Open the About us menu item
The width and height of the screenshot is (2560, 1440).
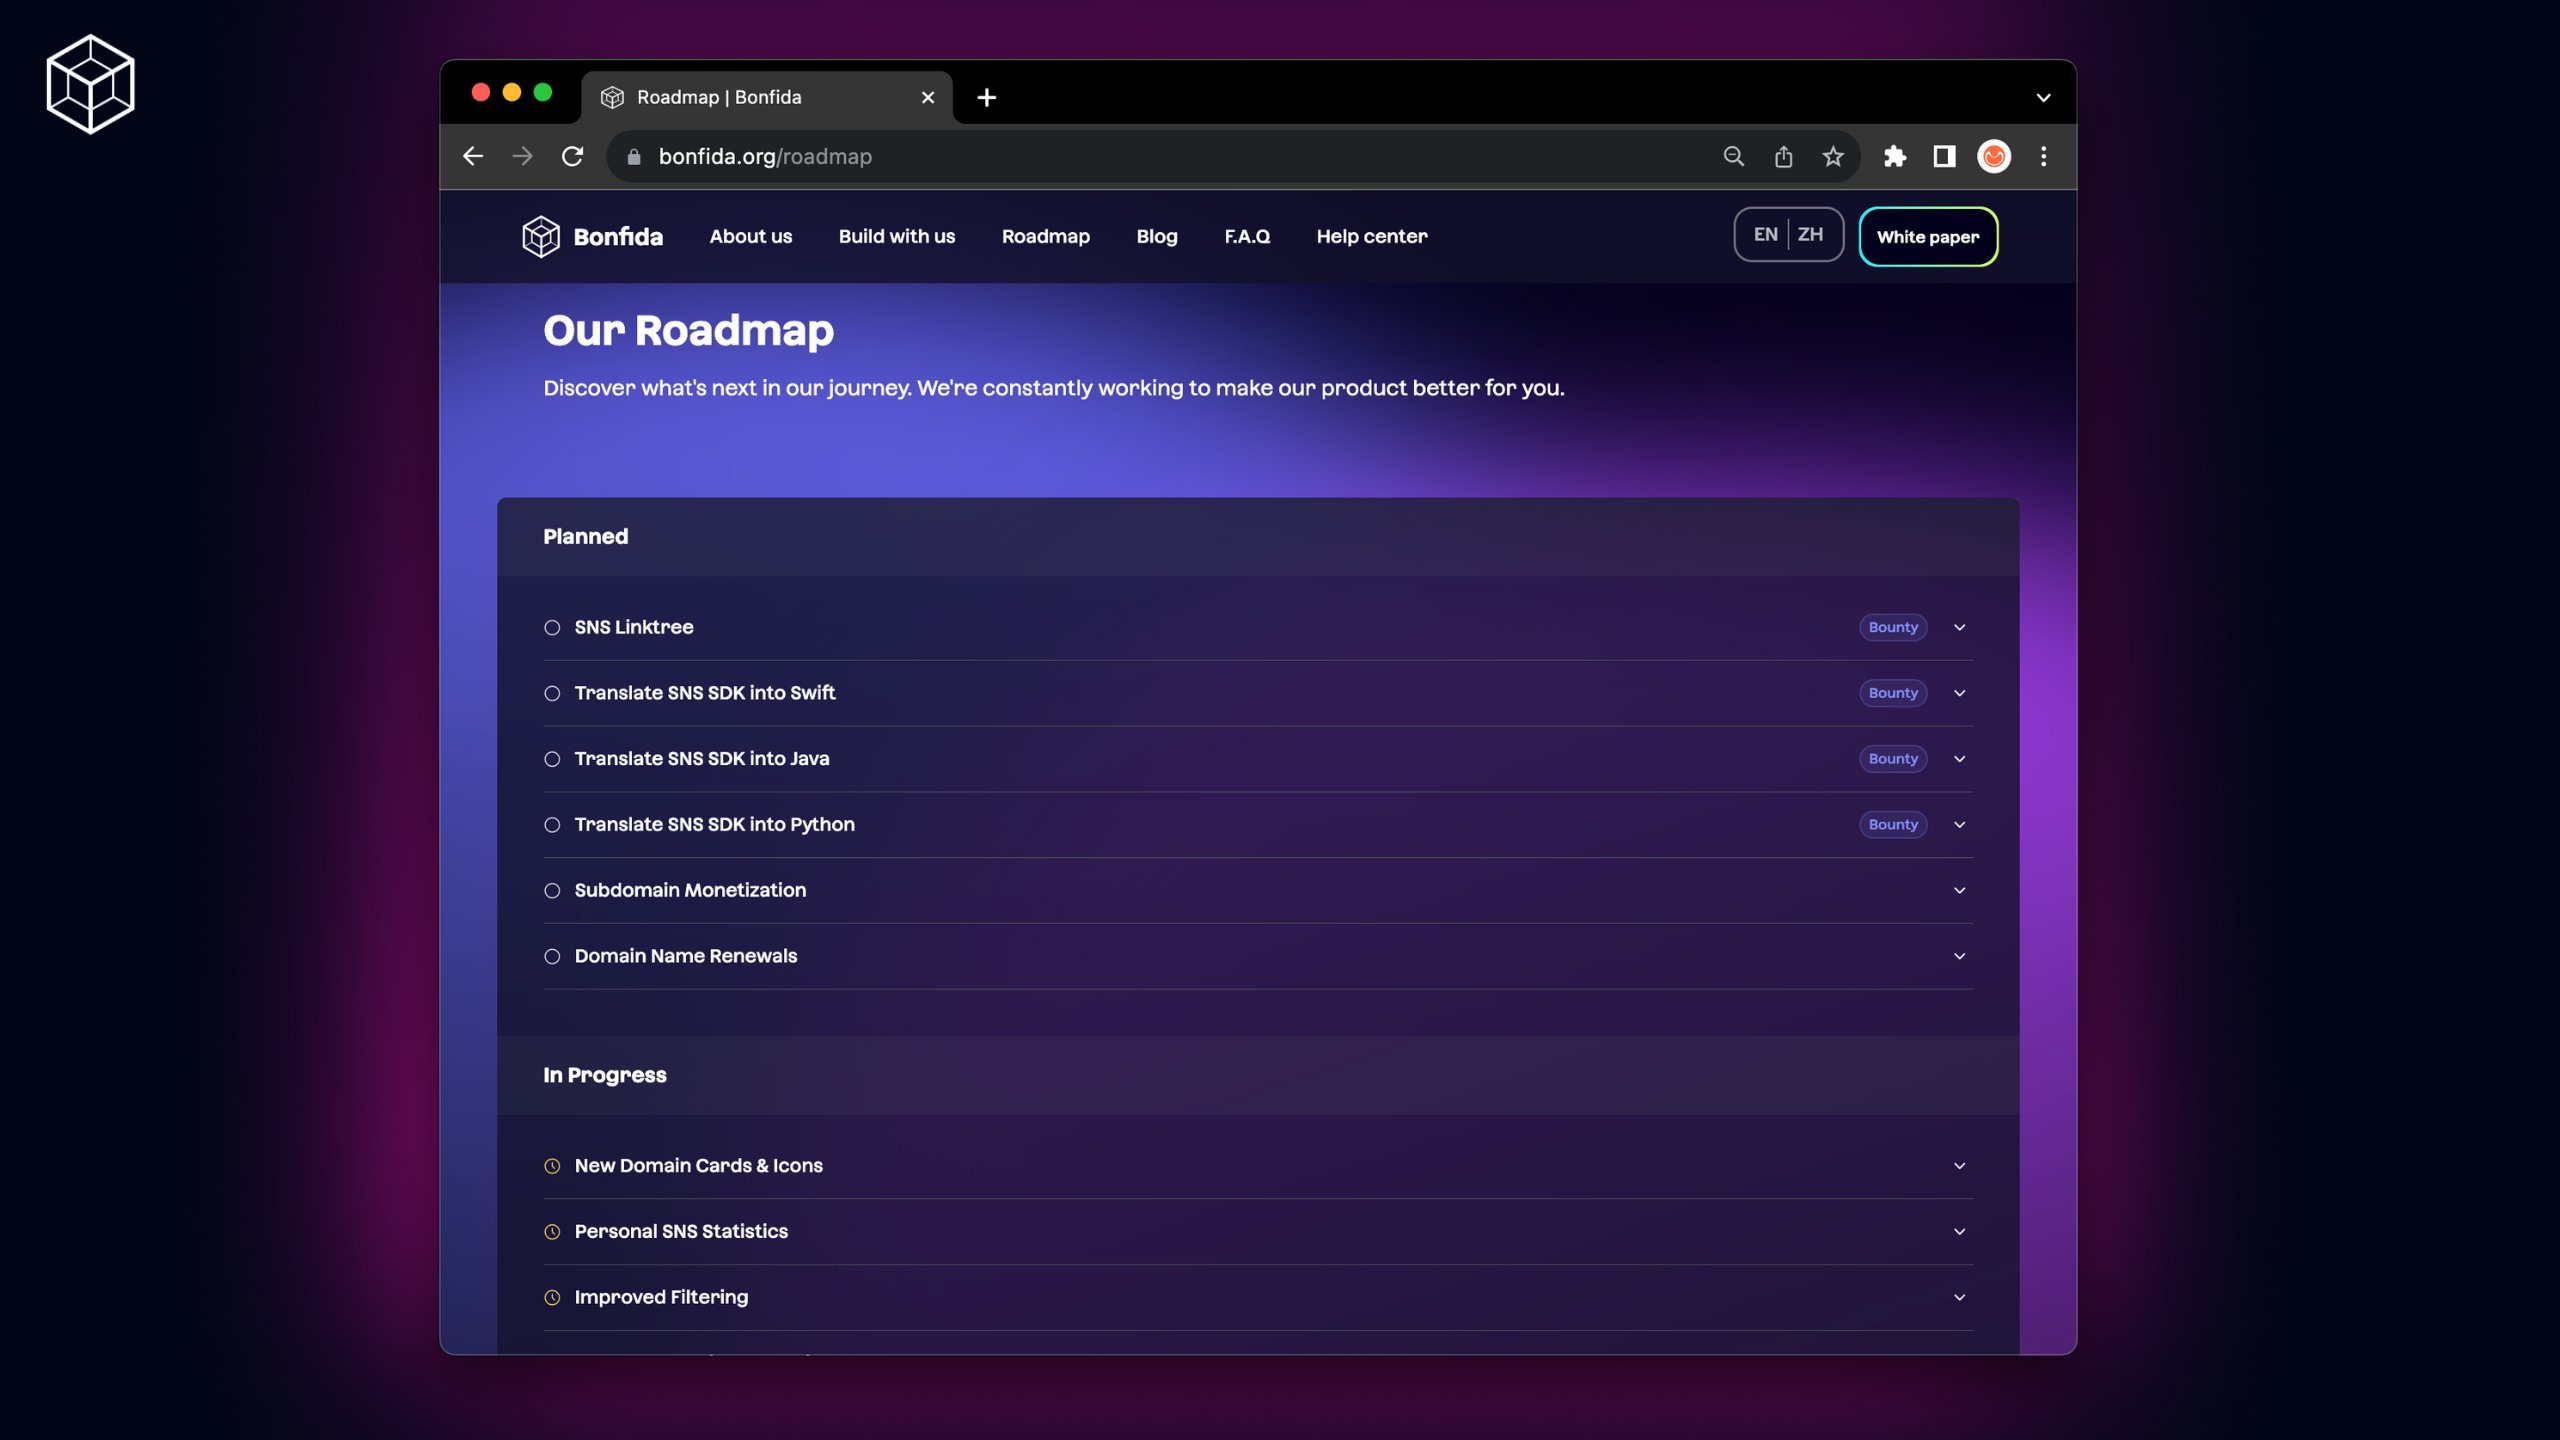click(x=750, y=236)
